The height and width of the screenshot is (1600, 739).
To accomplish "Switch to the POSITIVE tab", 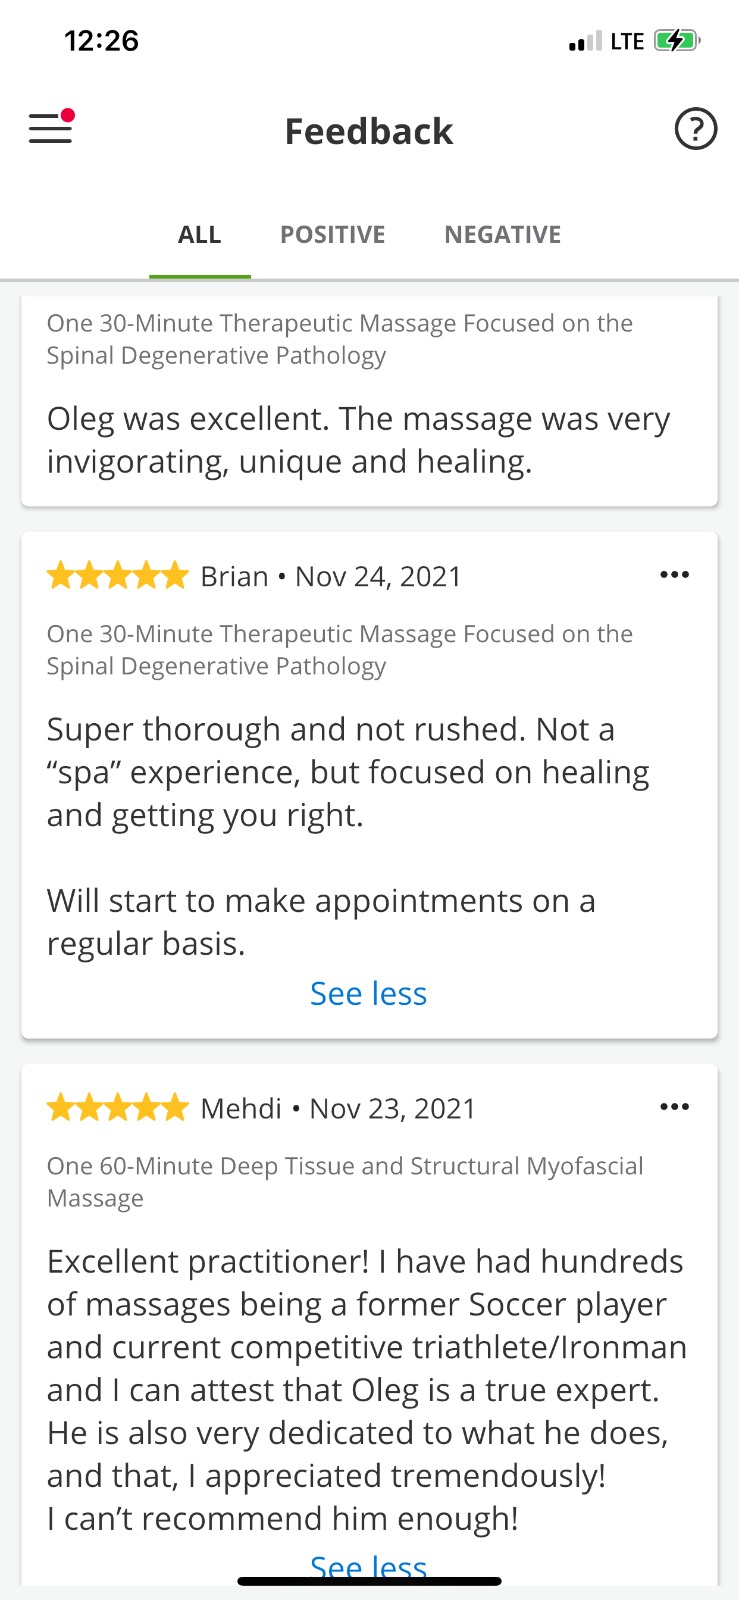I will [x=332, y=235].
